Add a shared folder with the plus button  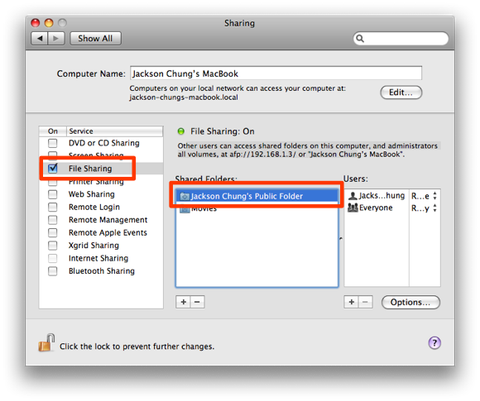(183, 302)
